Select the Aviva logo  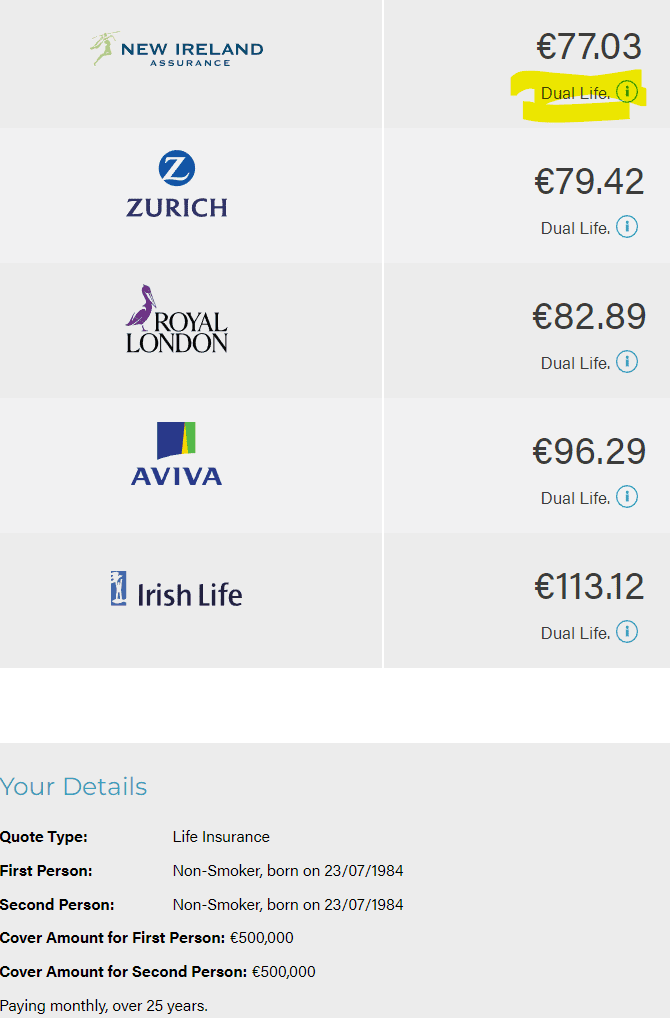177,454
